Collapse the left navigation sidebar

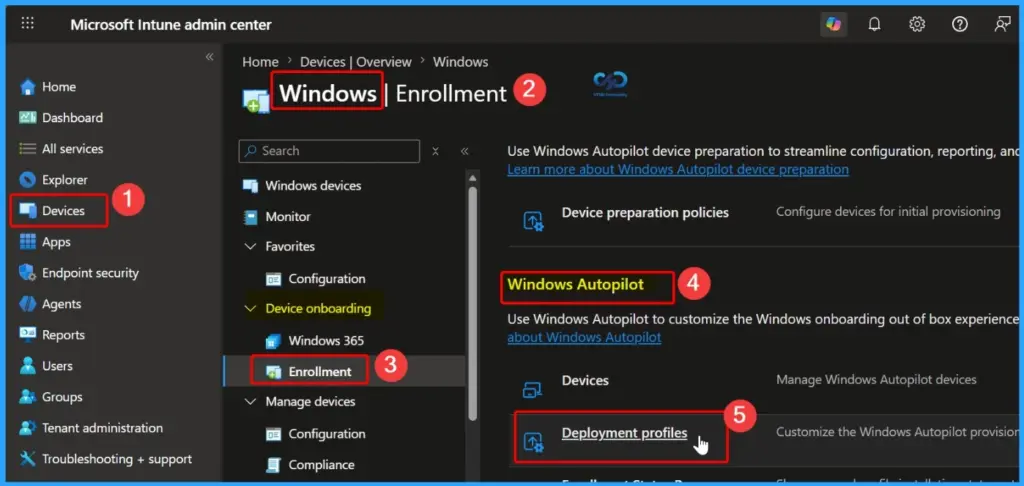click(x=210, y=57)
